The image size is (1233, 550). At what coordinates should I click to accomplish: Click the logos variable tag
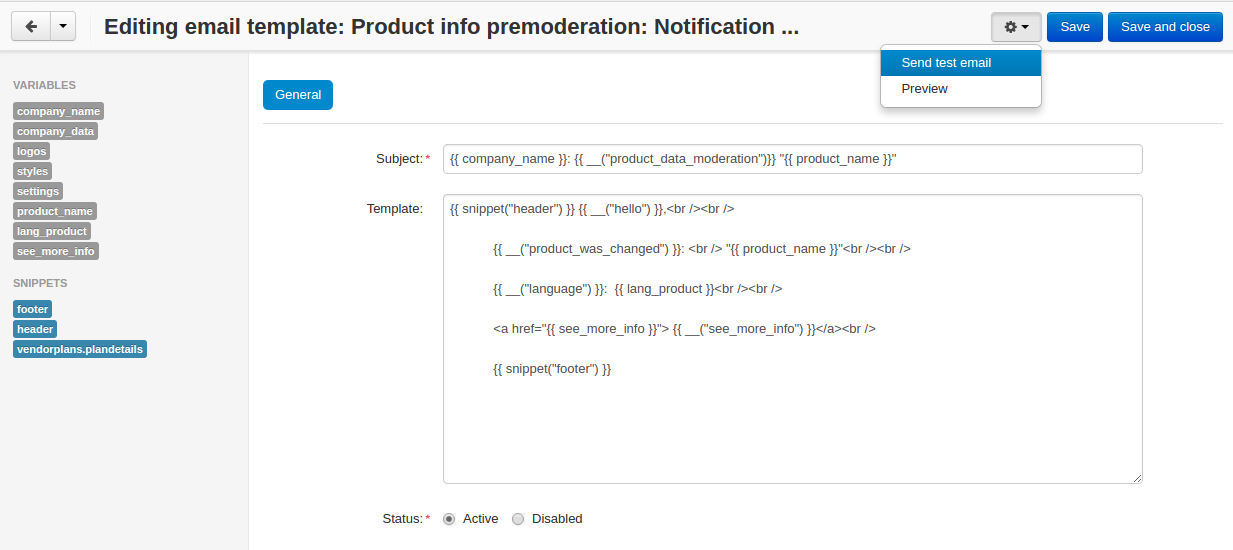(32, 151)
